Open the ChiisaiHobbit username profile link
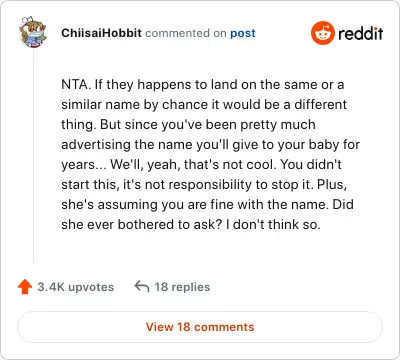The height and width of the screenshot is (360, 400). pos(101,33)
